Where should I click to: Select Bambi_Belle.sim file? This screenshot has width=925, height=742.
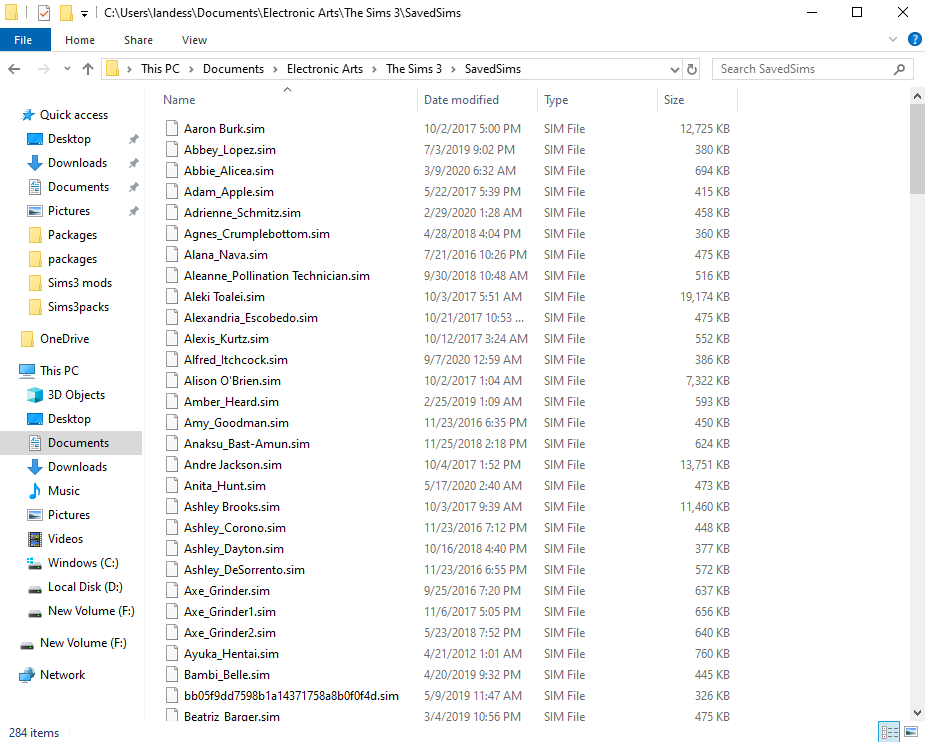(227, 675)
